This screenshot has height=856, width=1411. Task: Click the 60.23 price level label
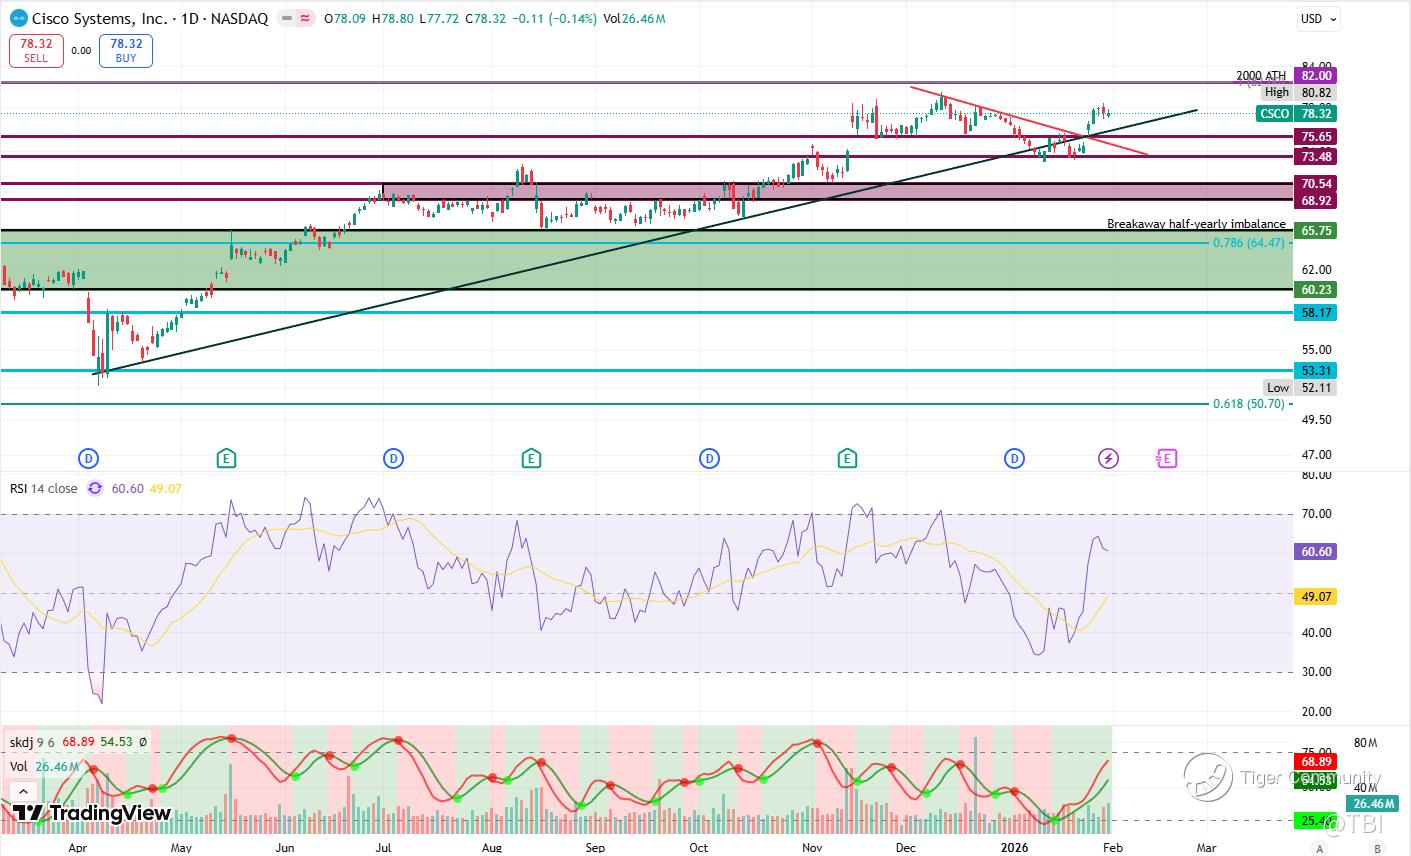pyautogui.click(x=1316, y=290)
